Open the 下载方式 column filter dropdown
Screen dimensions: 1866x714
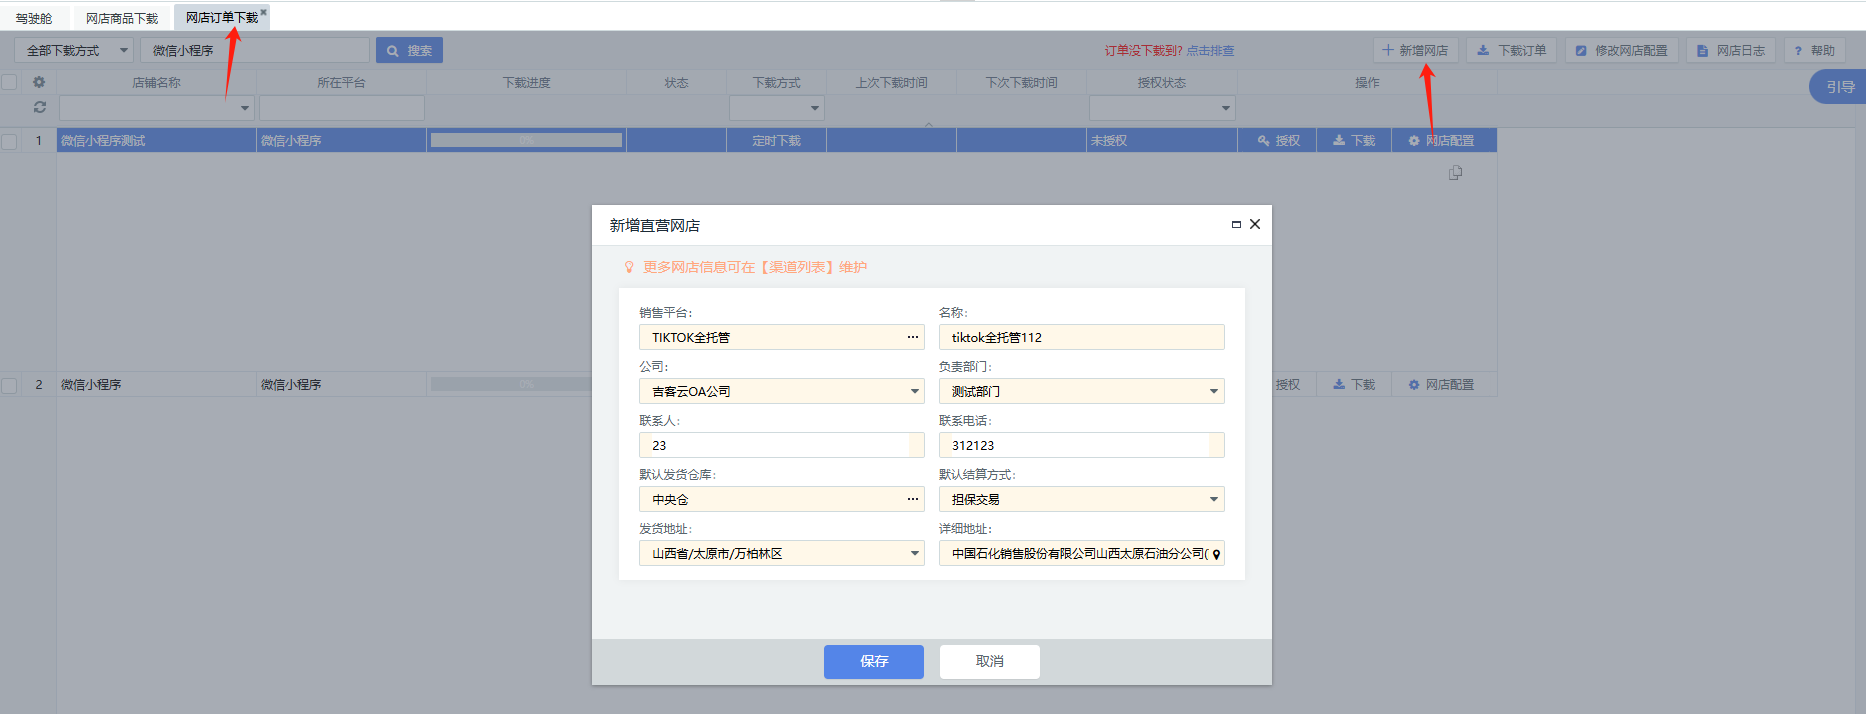click(815, 108)
